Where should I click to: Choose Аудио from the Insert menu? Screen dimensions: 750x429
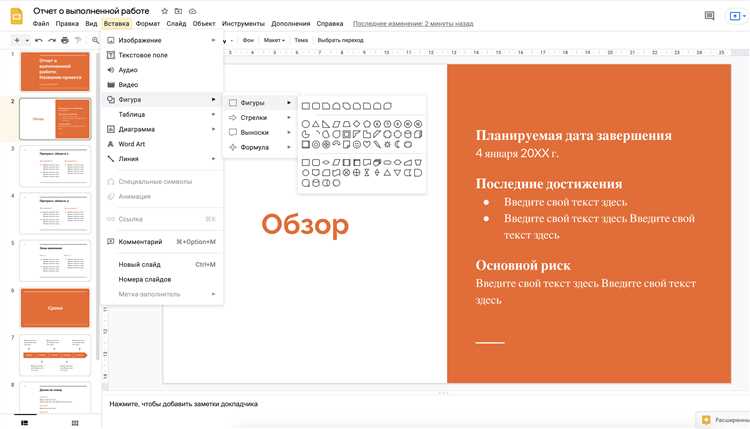coord(162,70)
